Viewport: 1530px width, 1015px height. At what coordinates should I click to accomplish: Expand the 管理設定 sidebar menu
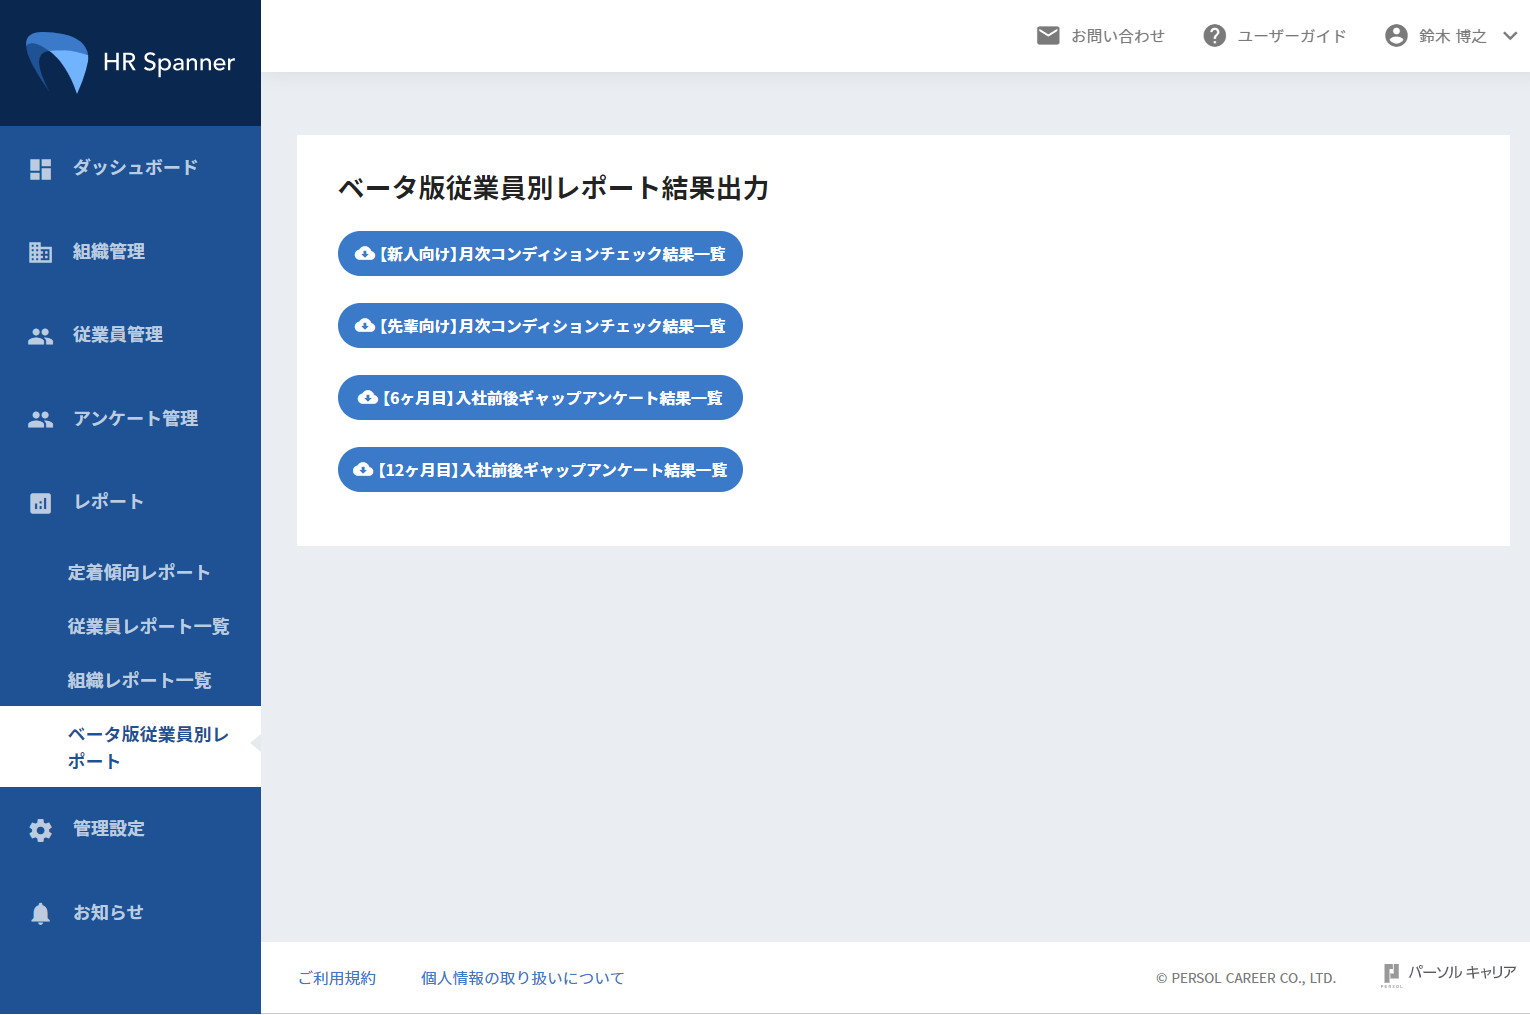pos(109,829)
